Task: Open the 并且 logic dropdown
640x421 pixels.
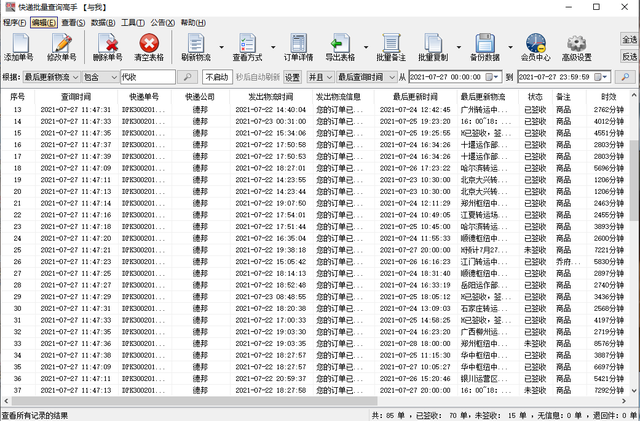Action: coord(320,77)
